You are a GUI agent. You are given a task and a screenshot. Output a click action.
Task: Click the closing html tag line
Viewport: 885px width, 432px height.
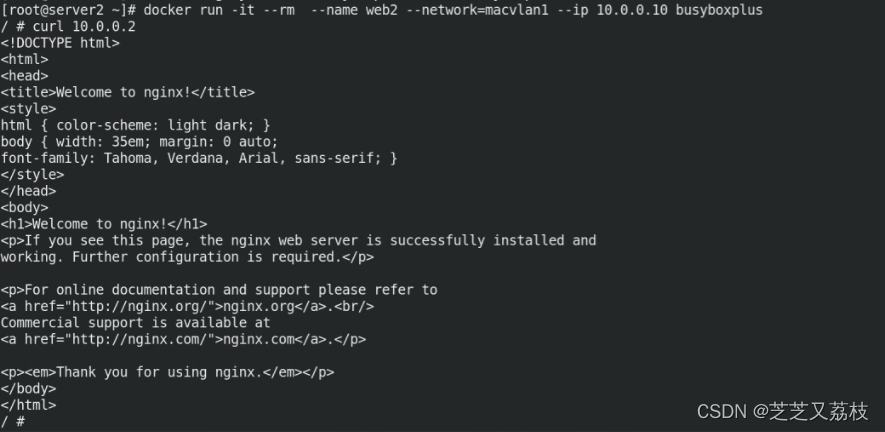tap(28, 405)
